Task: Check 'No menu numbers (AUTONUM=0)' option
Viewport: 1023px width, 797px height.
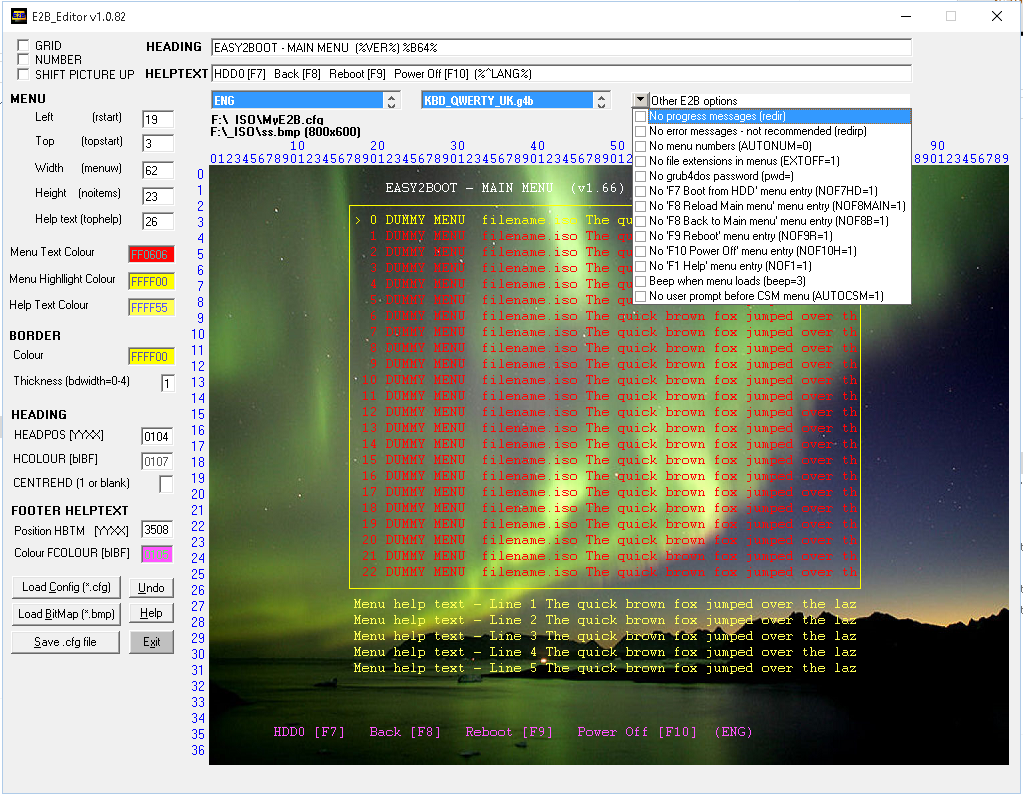Action: [x=641, y=146]
